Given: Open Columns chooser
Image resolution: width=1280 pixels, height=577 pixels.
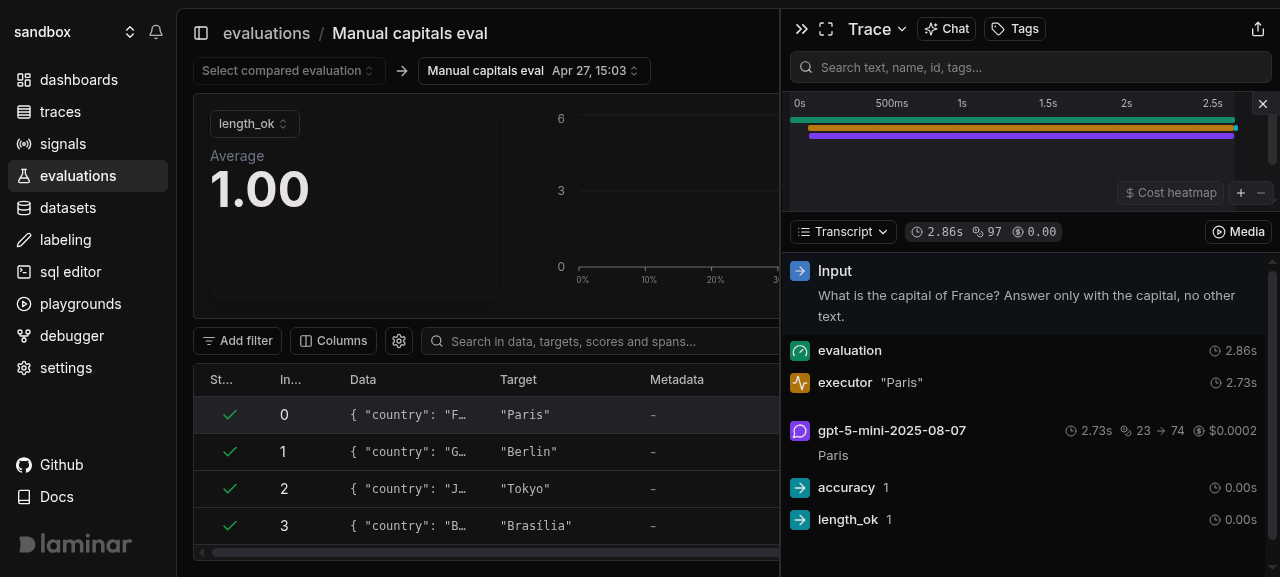Looking at the screenshot, I should (333, 341).
